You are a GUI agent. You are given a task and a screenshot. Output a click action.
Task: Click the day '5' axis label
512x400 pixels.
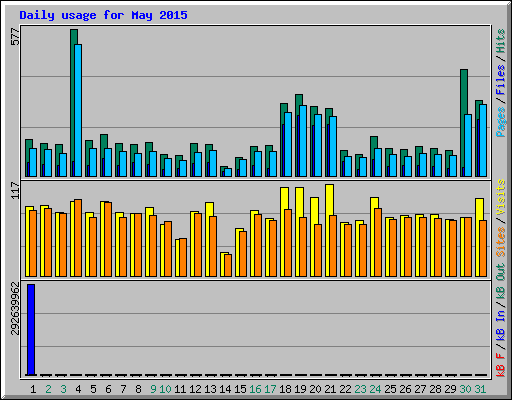click(93, 389)
